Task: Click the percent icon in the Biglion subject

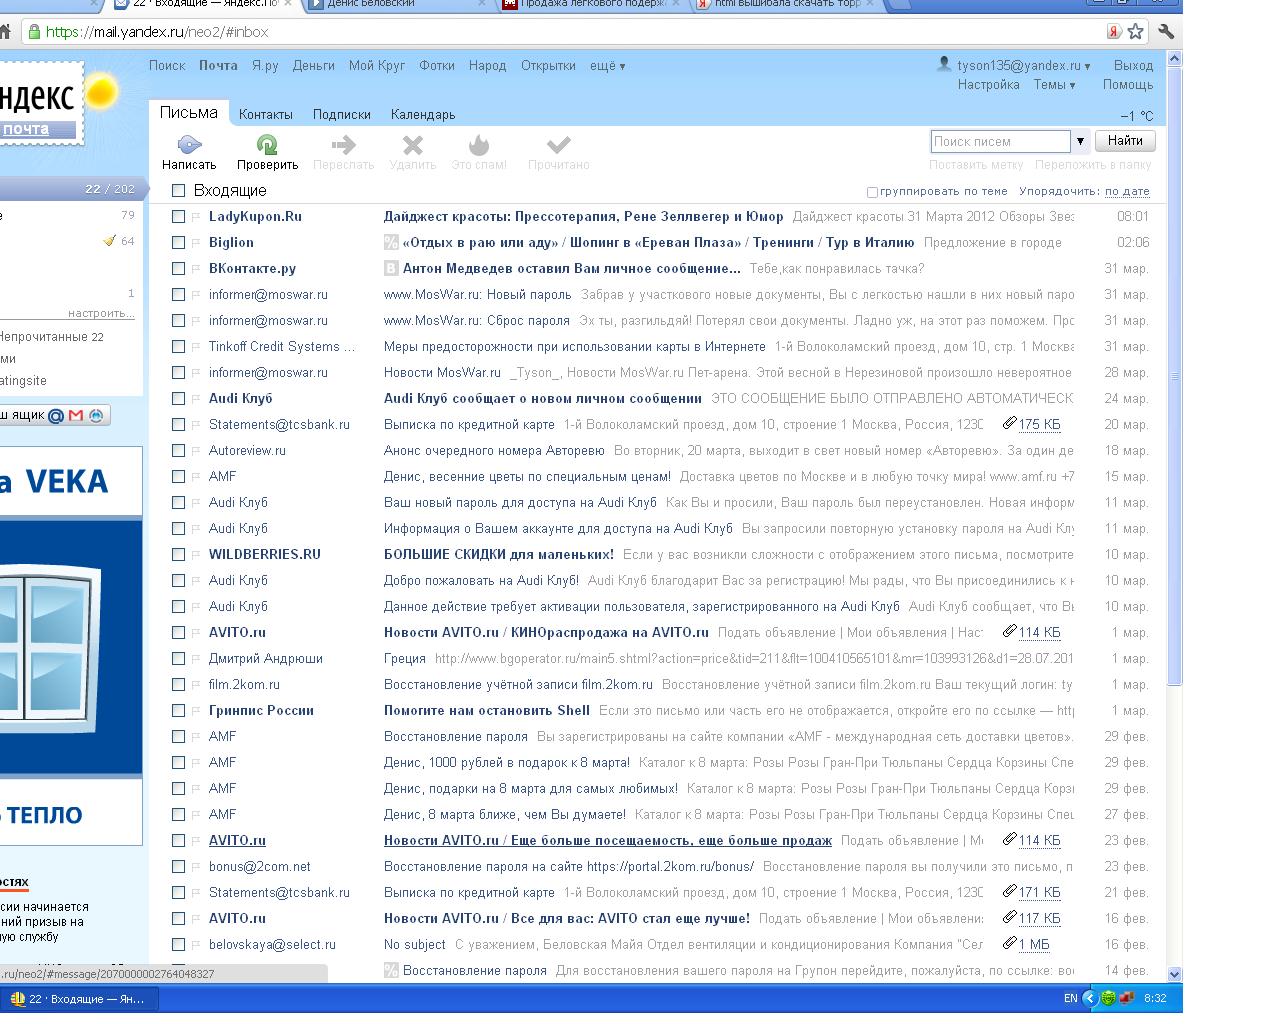Action: tap(391, 242)
